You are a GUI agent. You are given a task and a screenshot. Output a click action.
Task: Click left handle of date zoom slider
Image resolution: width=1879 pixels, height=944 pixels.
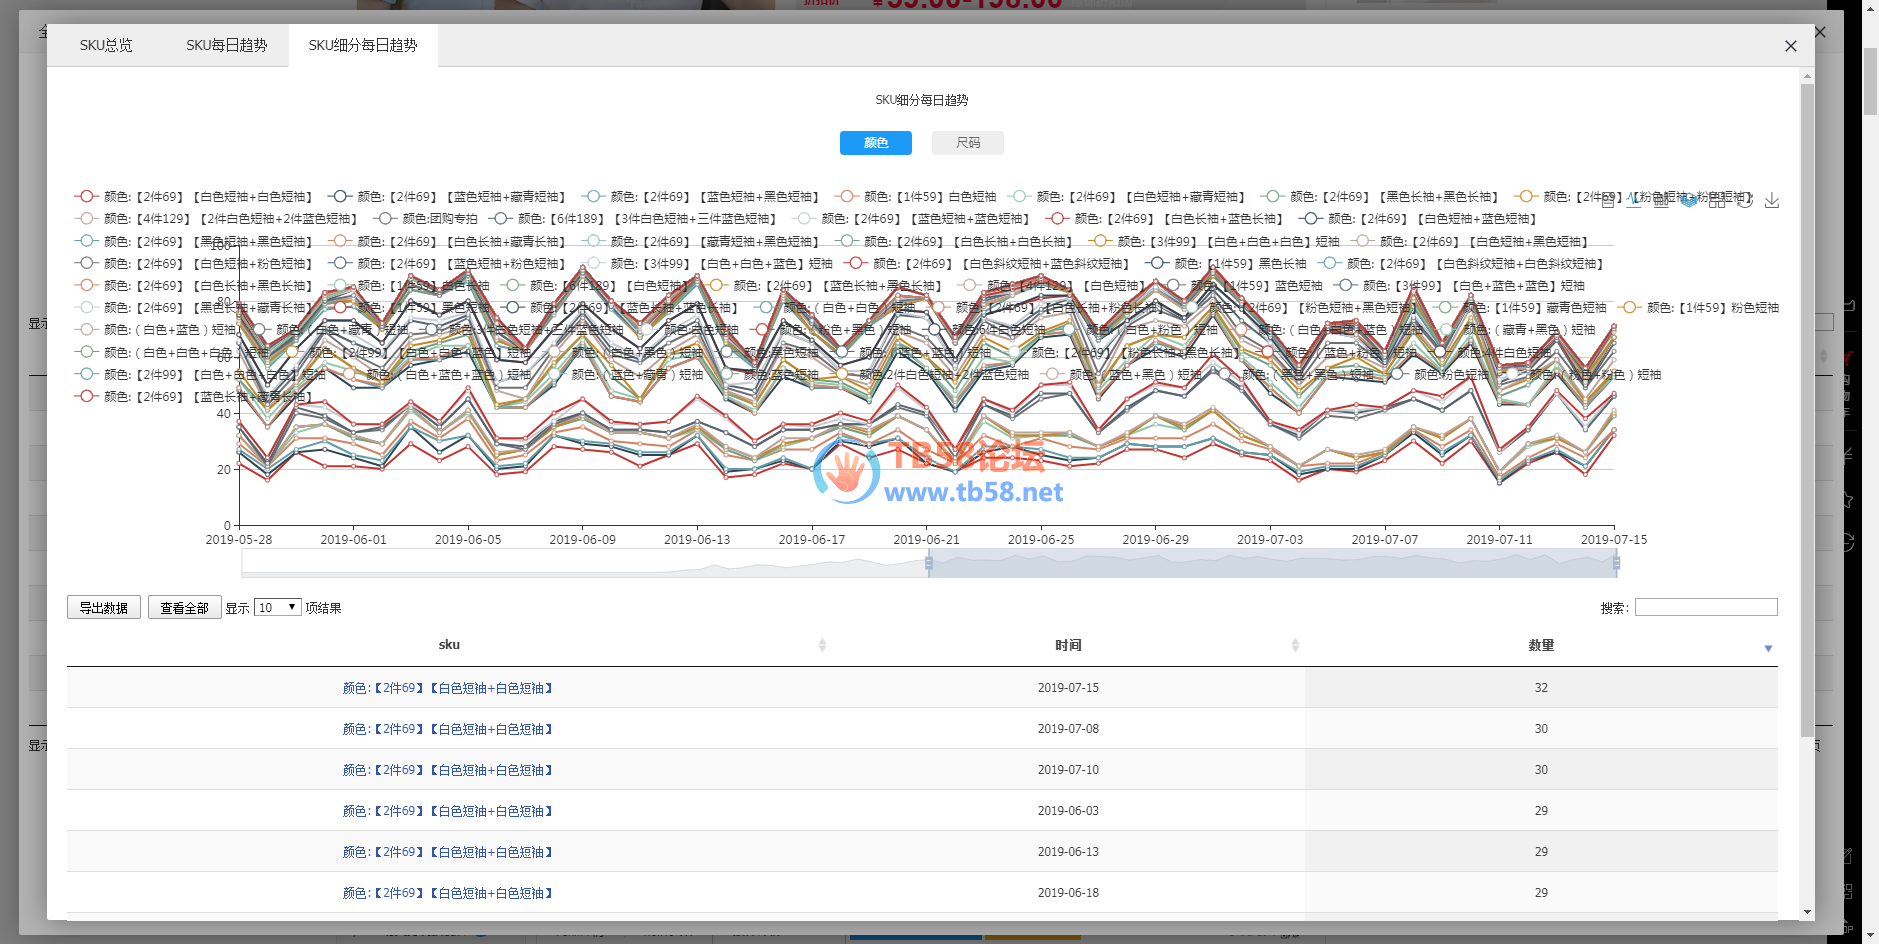coord(929,564)
